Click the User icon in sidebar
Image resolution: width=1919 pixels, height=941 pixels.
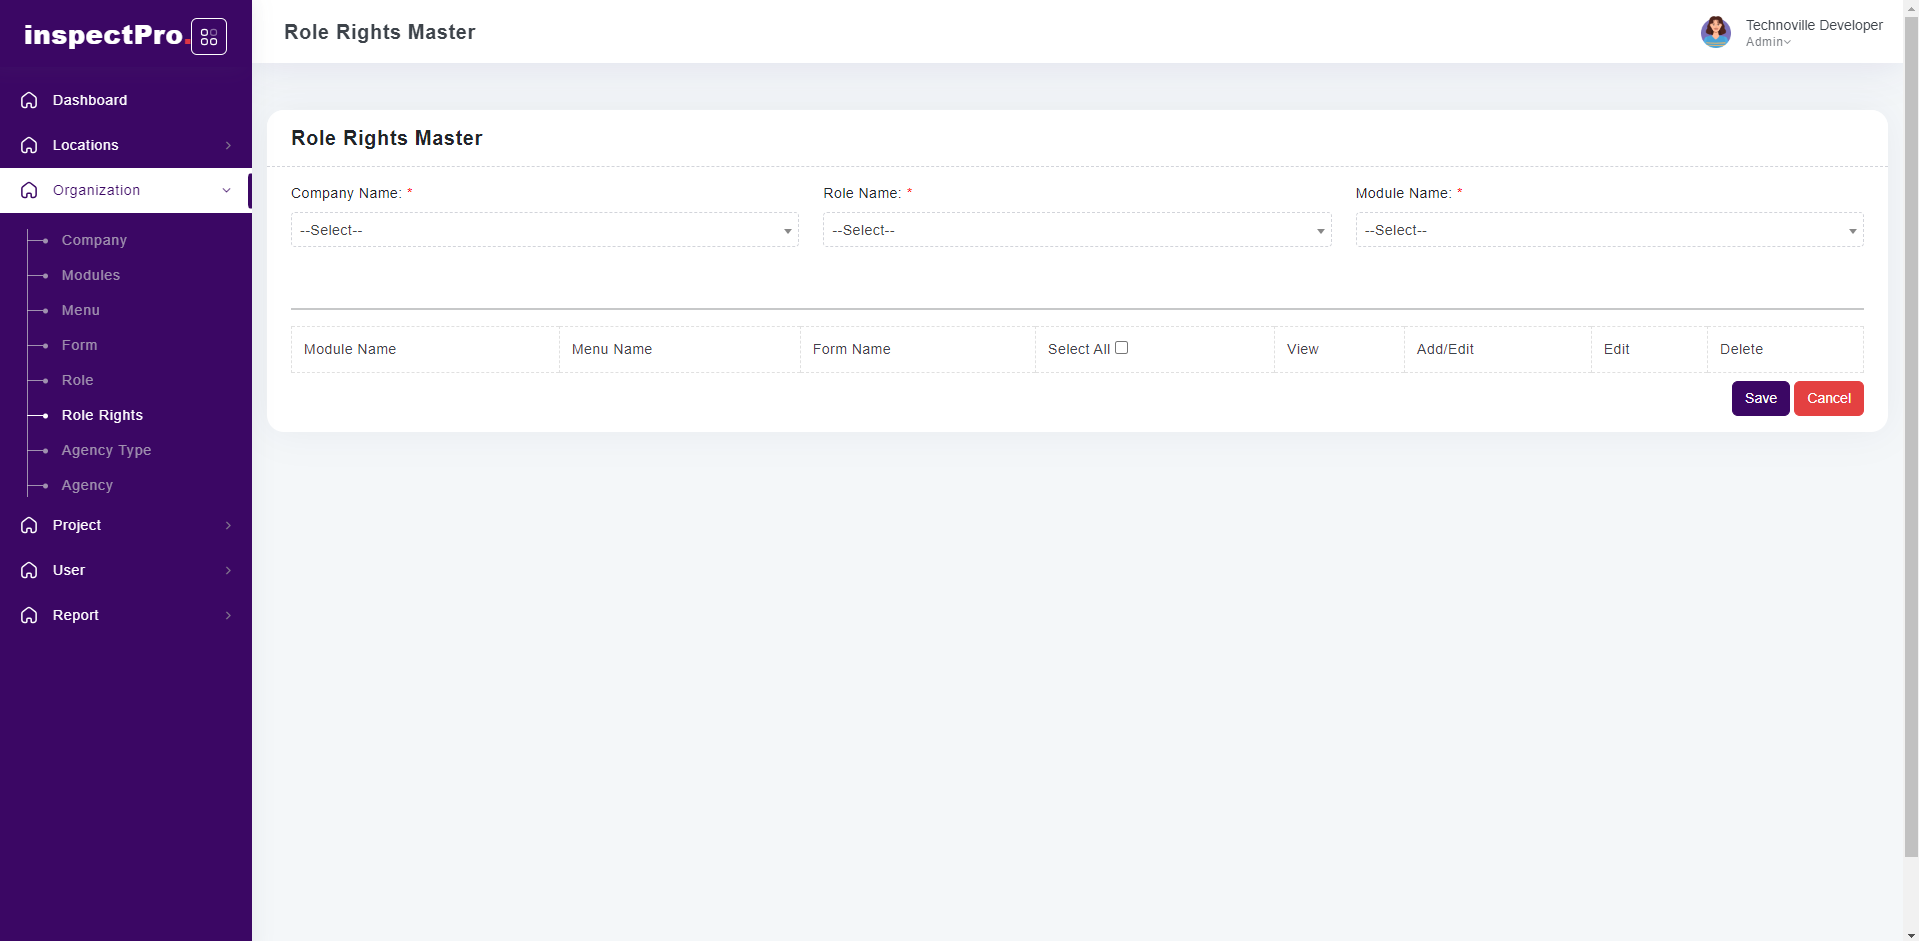coord(29,570)
